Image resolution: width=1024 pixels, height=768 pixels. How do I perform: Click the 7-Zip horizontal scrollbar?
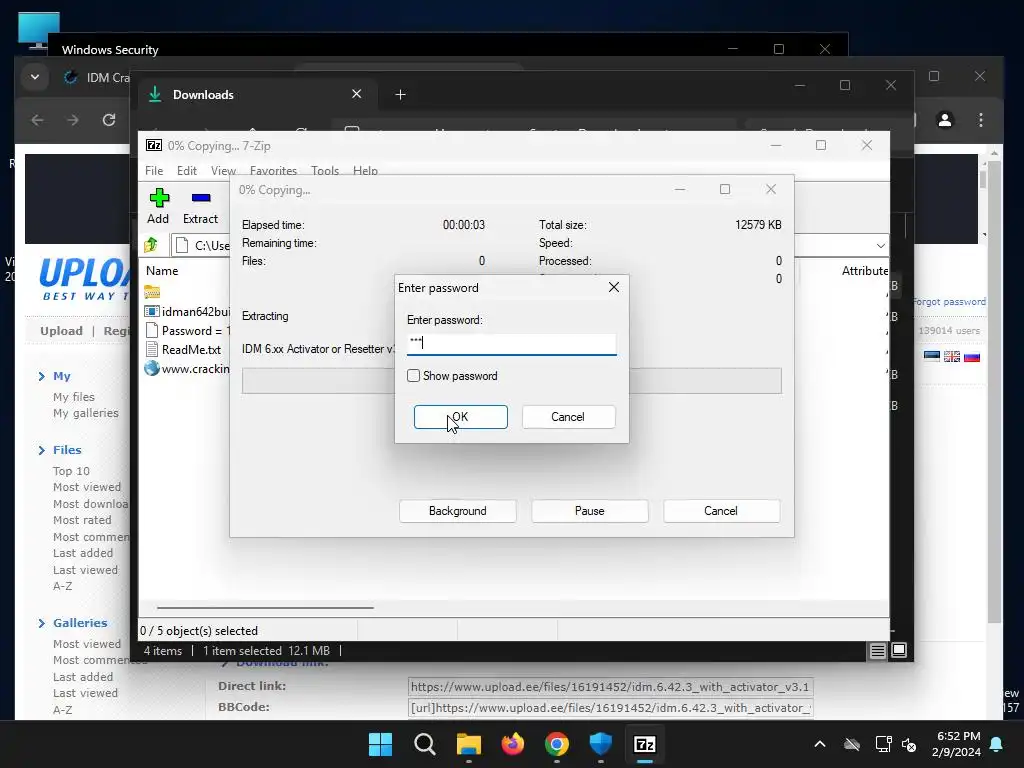(x=265, y=607)
